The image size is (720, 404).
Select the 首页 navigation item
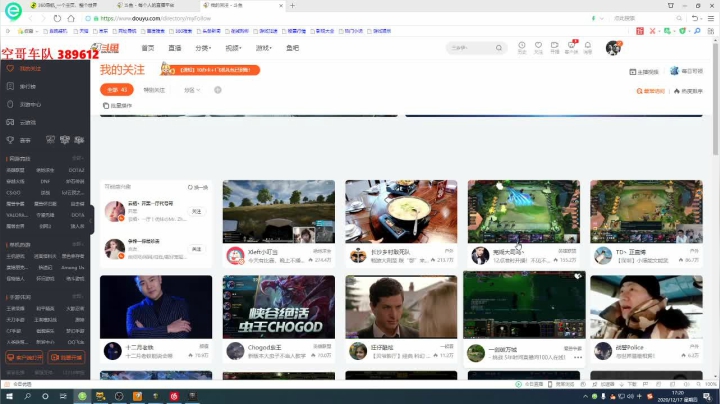tap(148, 48)
